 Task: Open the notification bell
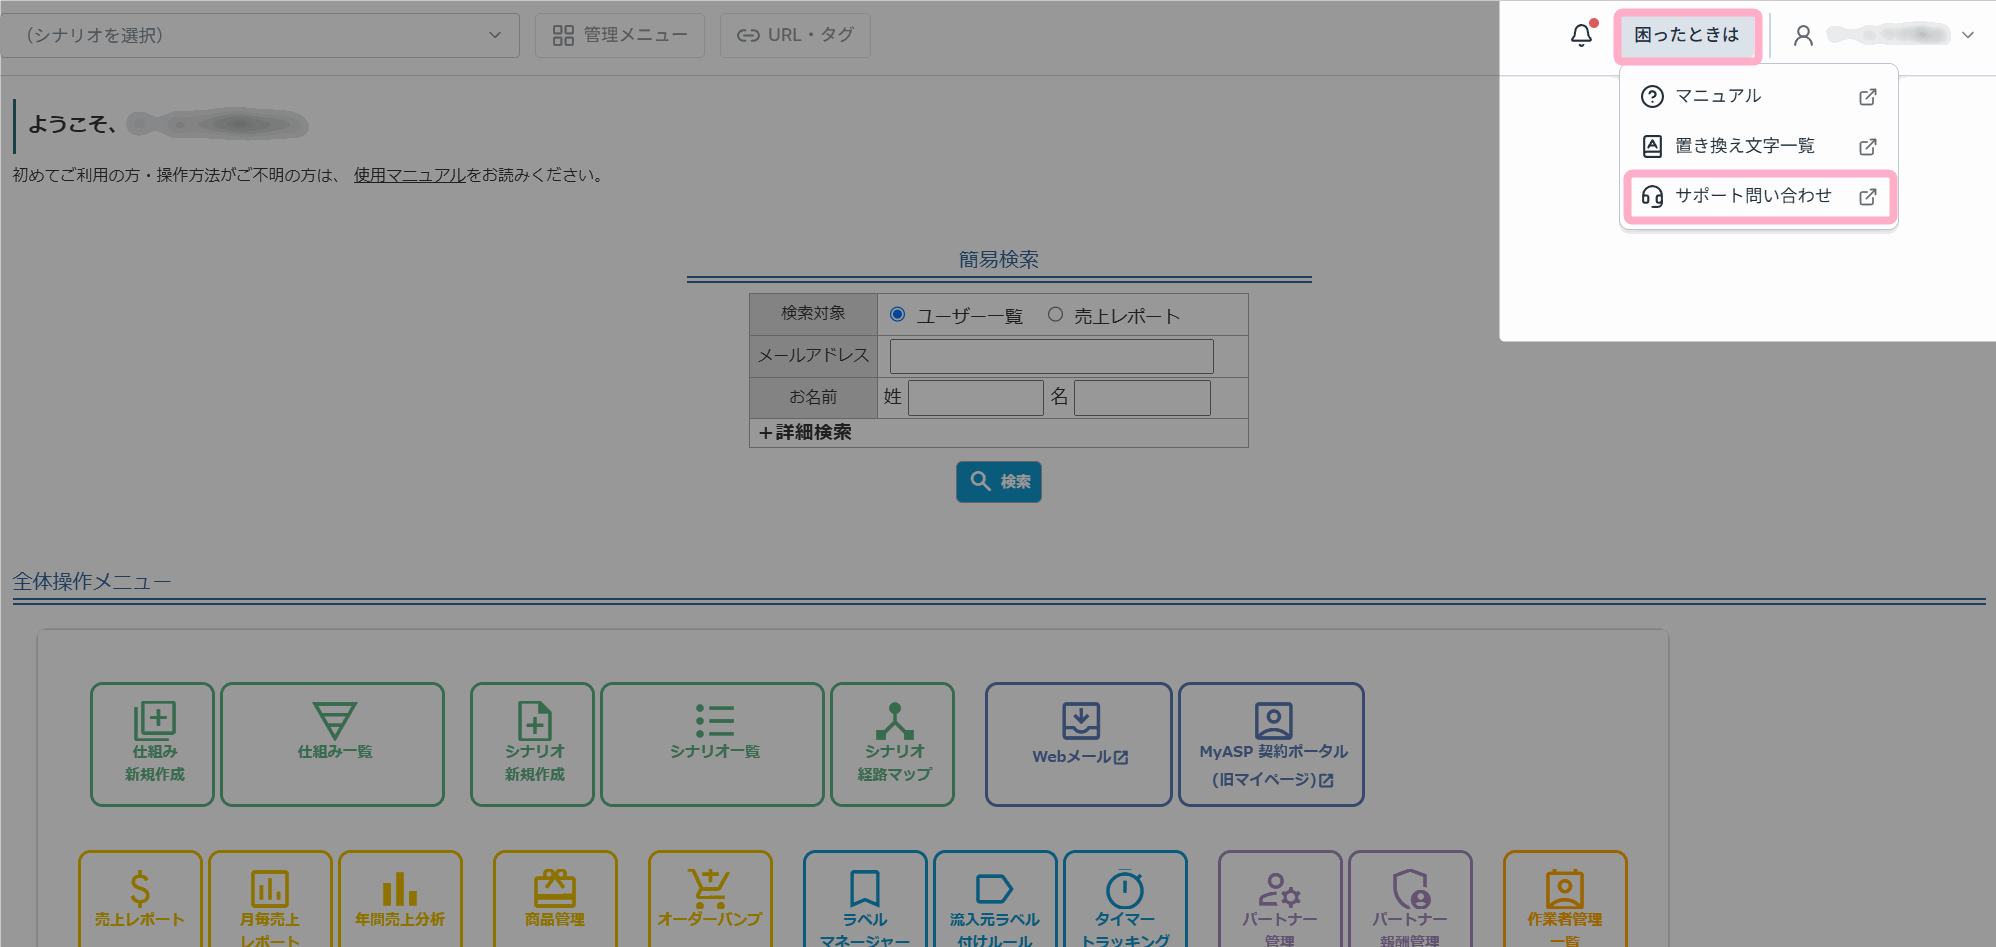[x=1581, y=35]
